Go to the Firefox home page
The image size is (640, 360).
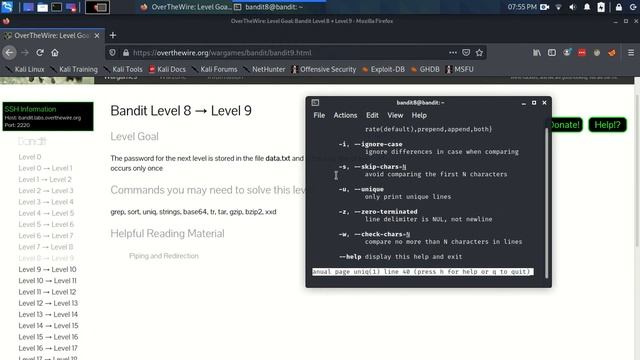point(55,53)
